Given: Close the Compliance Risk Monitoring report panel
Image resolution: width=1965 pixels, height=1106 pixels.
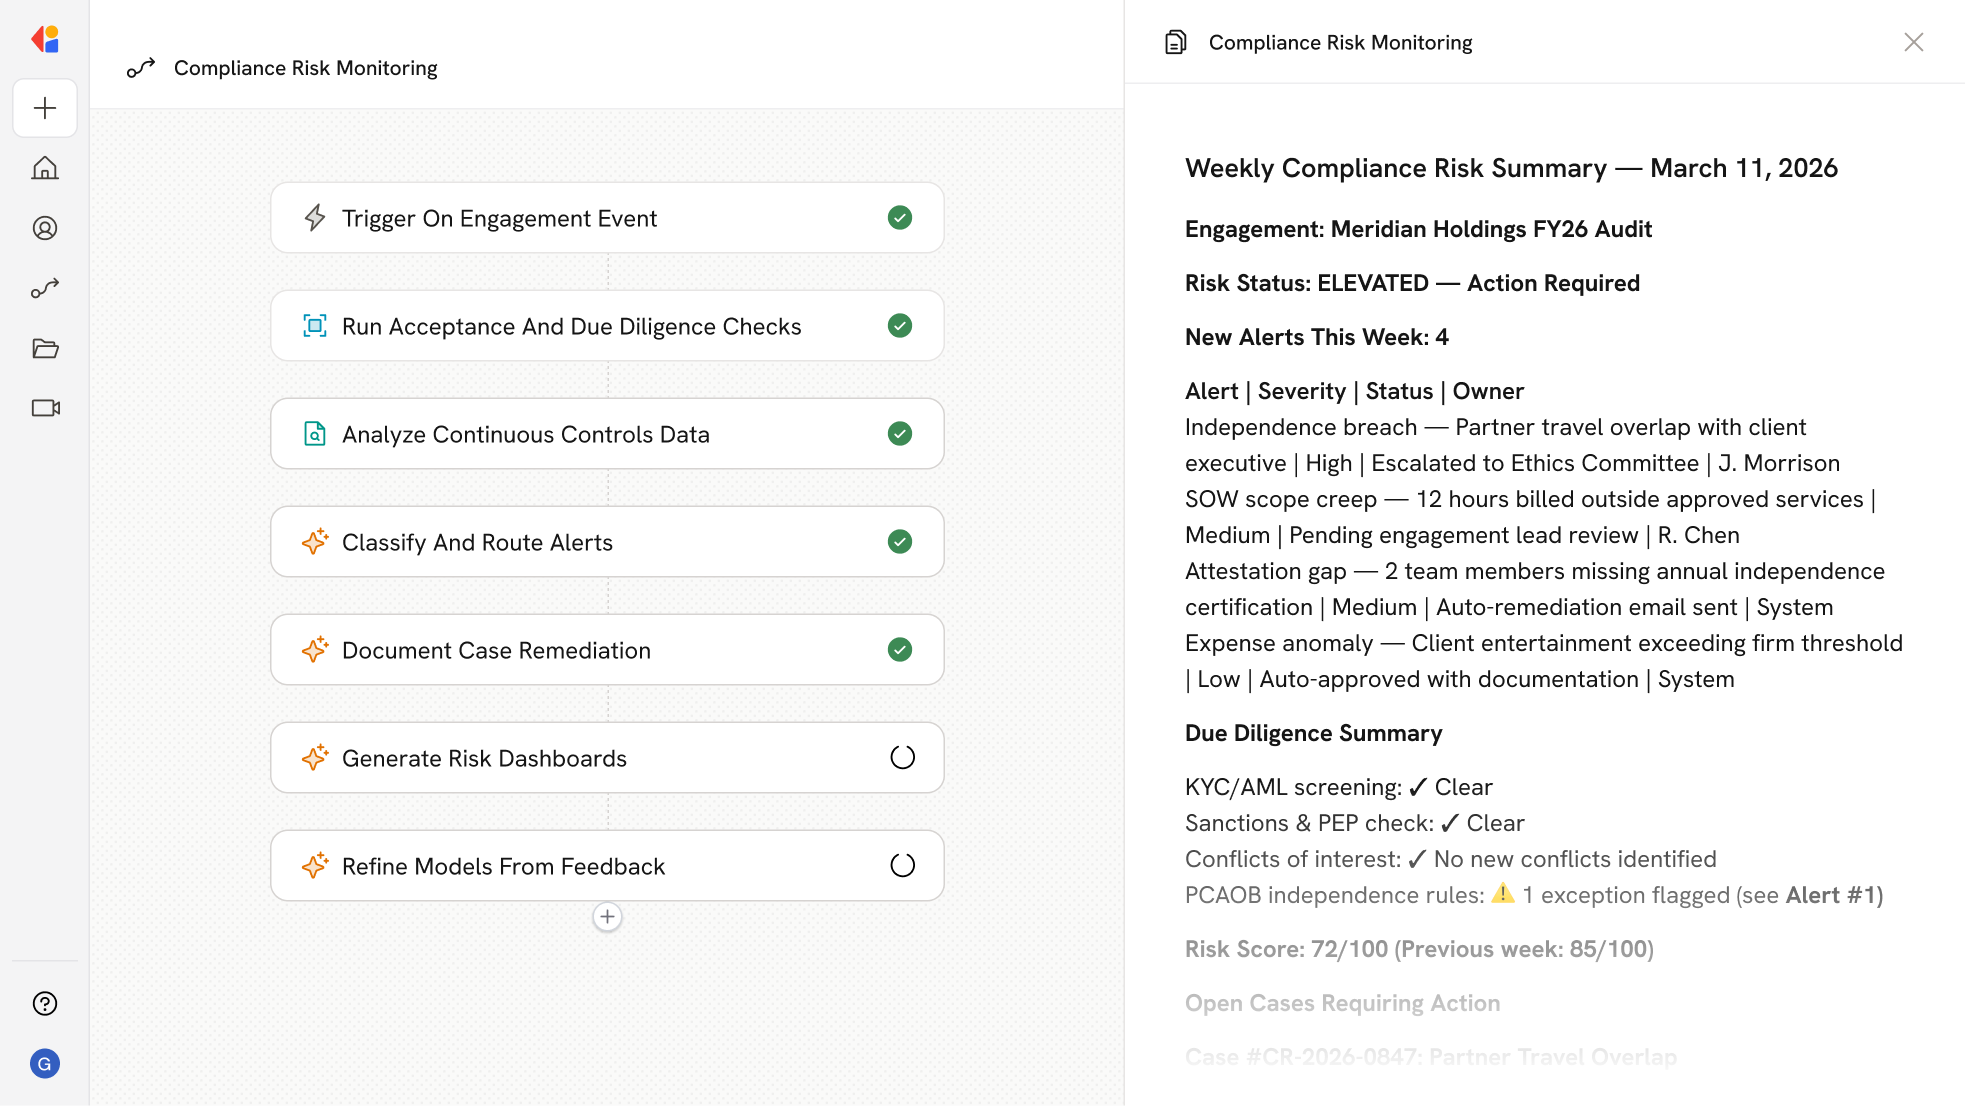Looking at the screenshot, I should click(1913, 42).
